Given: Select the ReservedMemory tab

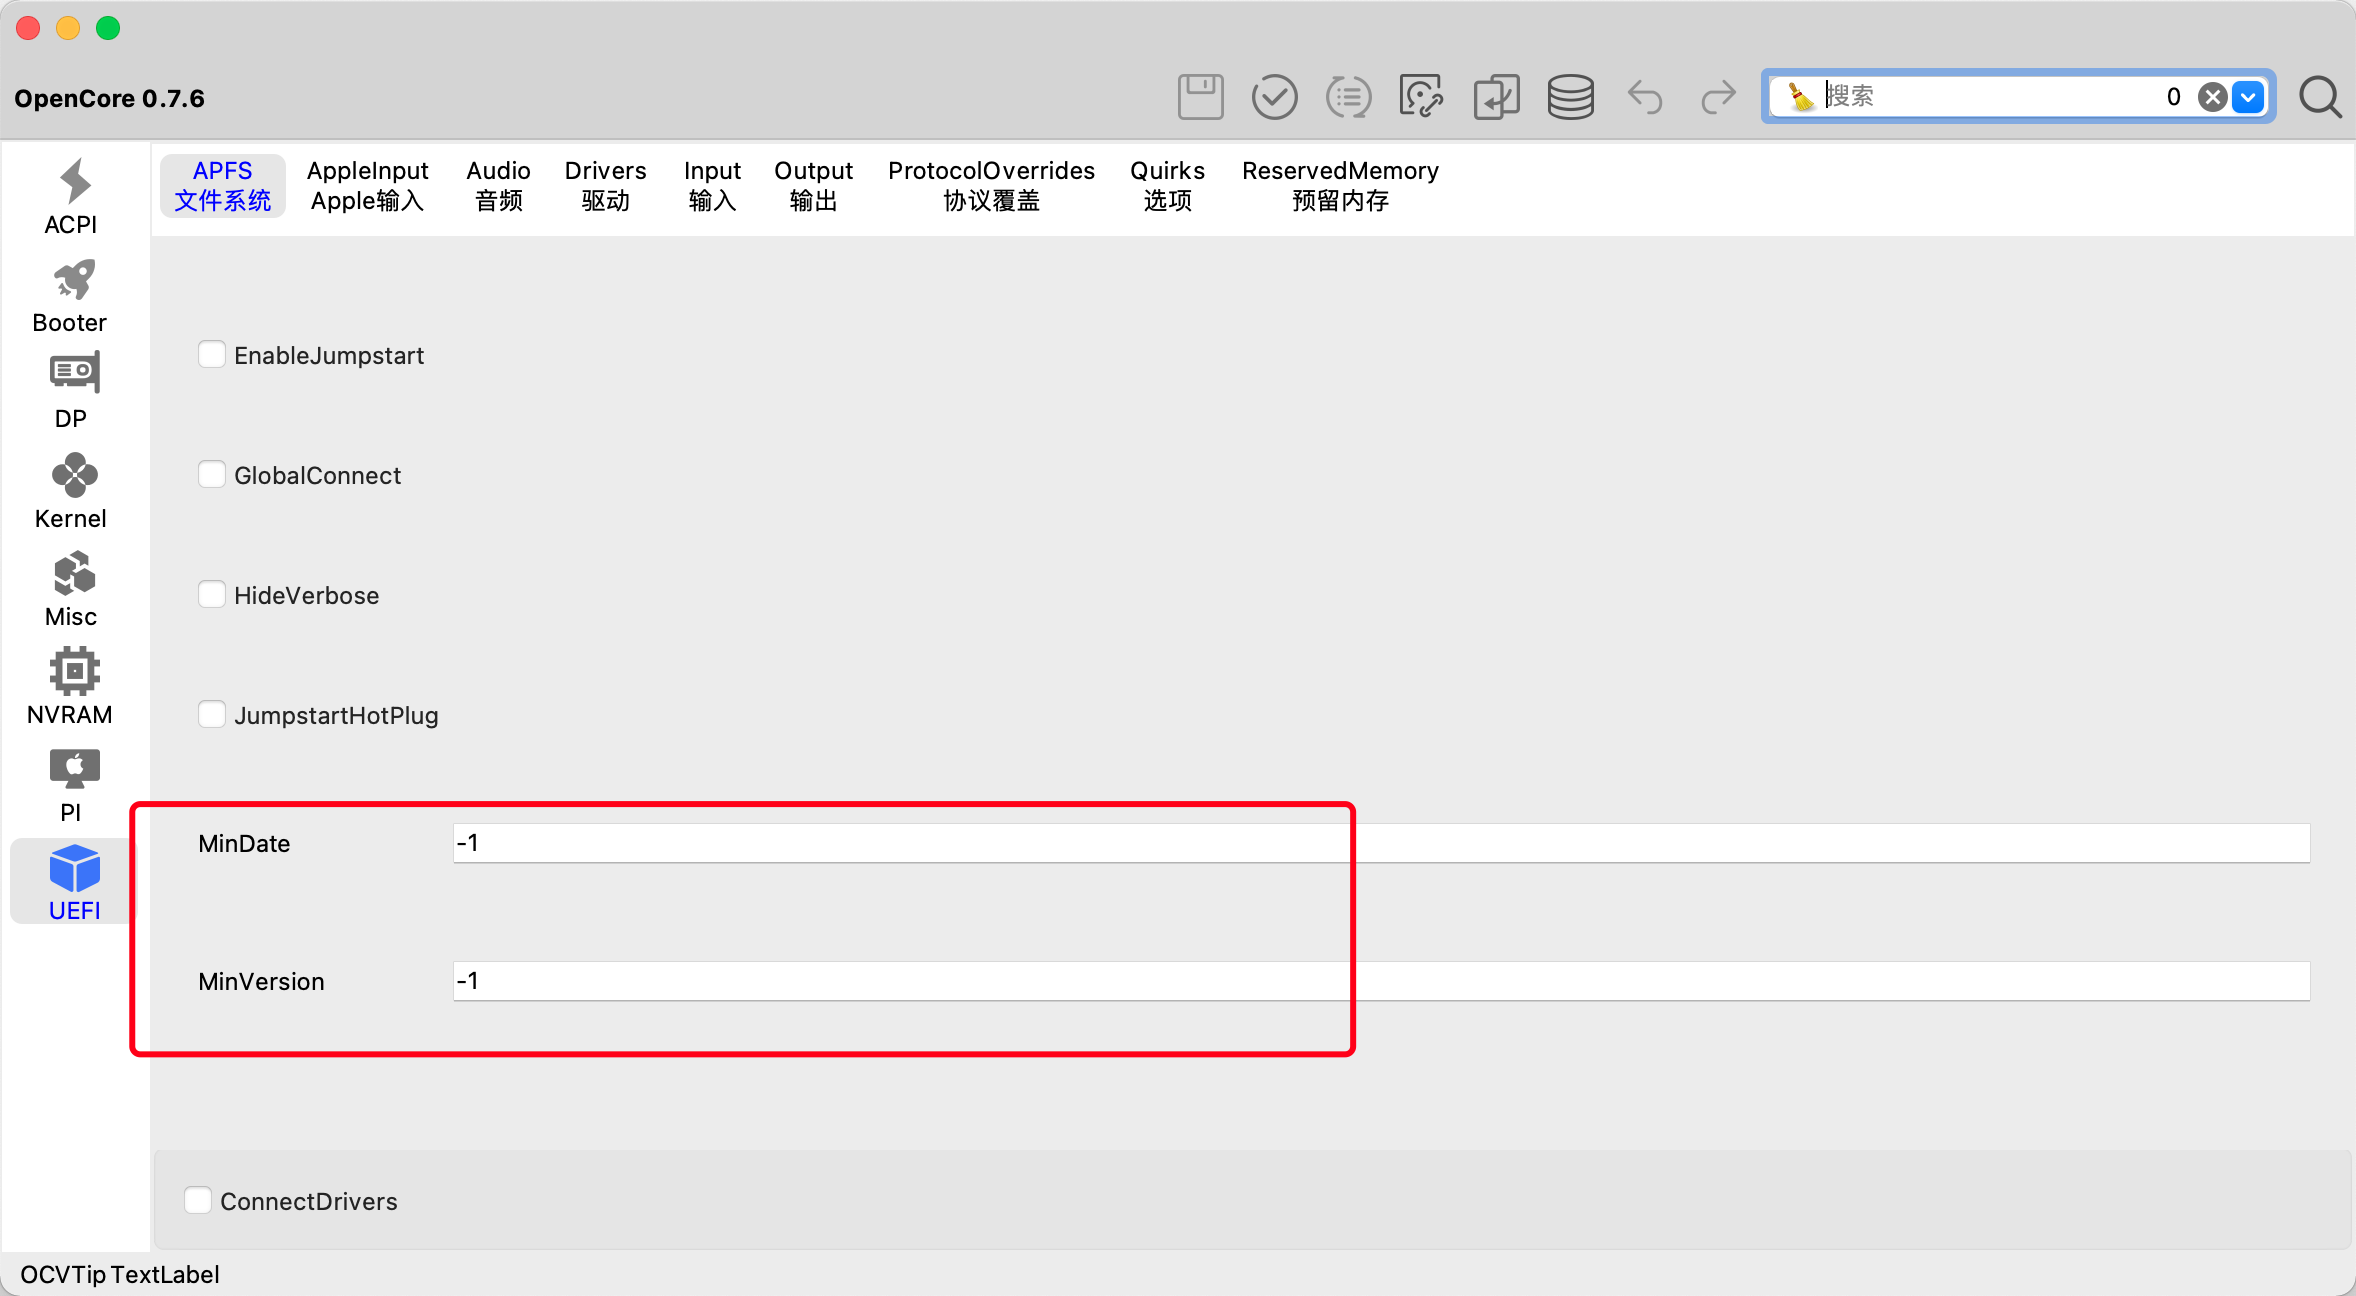Looking at the screenshot, I should tap(1340, 185).
